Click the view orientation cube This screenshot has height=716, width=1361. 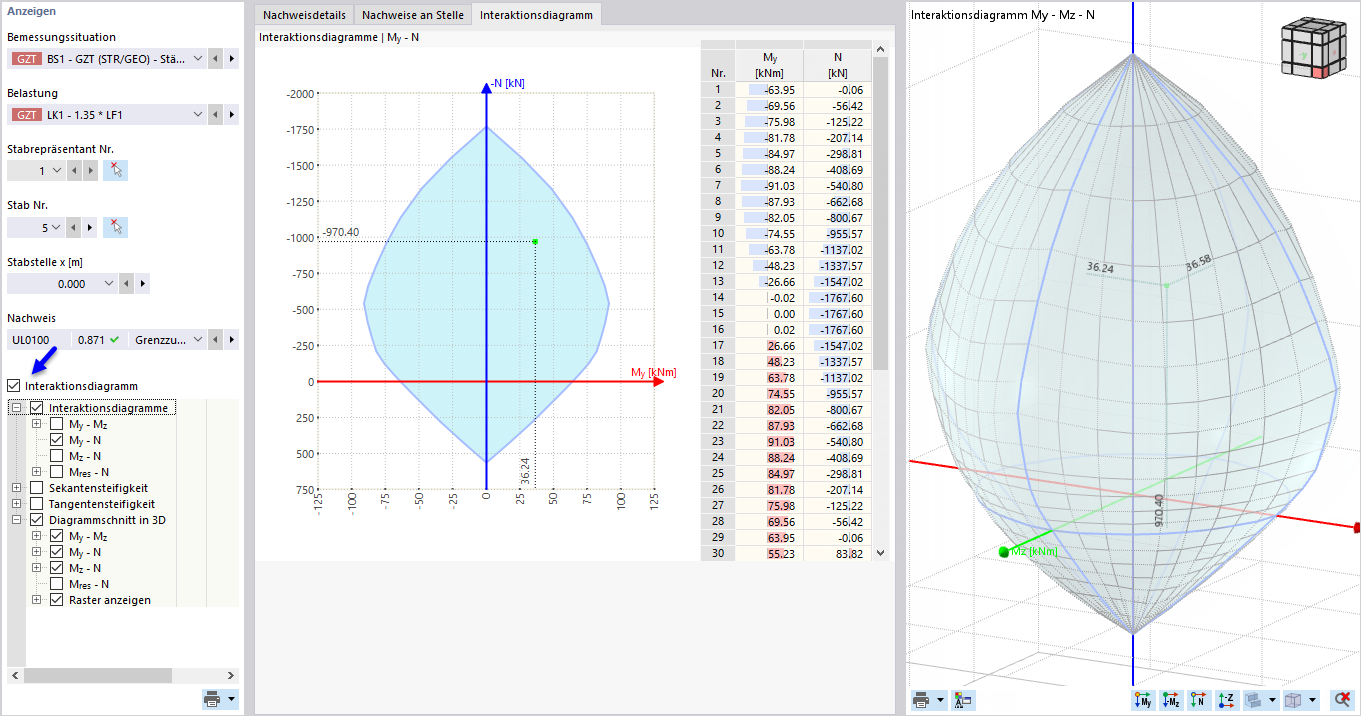(x=1309, y=48)
